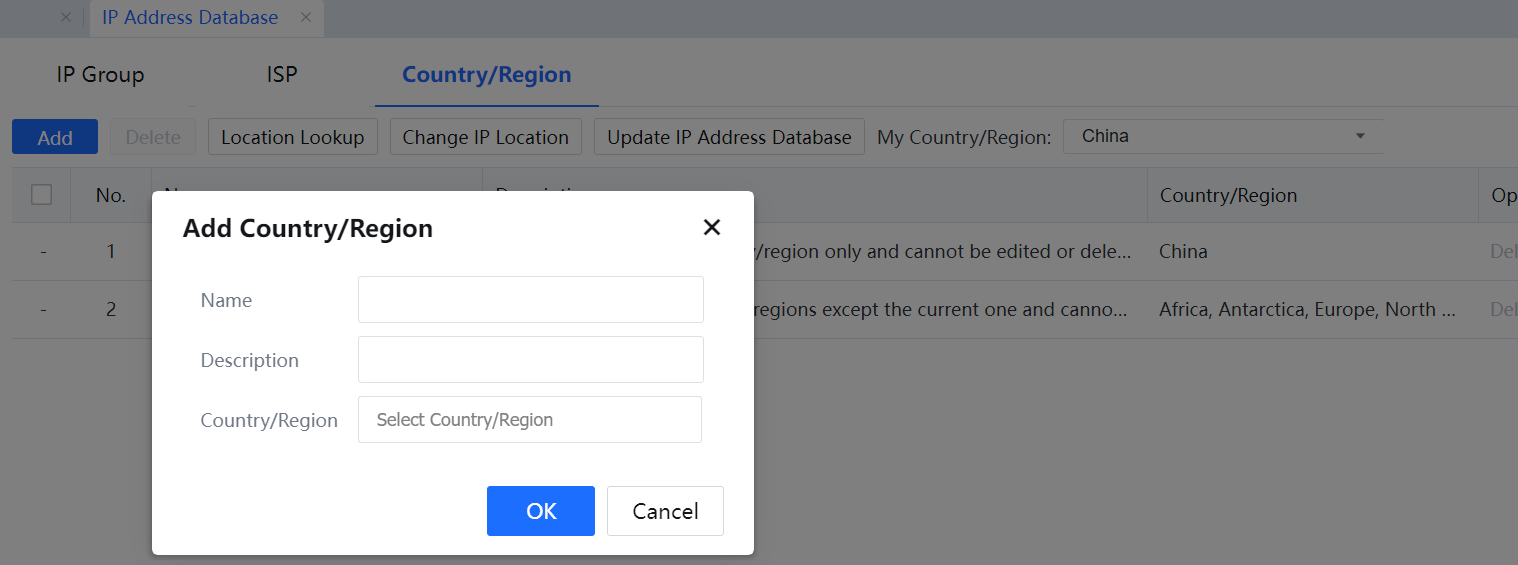Focus the Description input field

coord(530,360)
